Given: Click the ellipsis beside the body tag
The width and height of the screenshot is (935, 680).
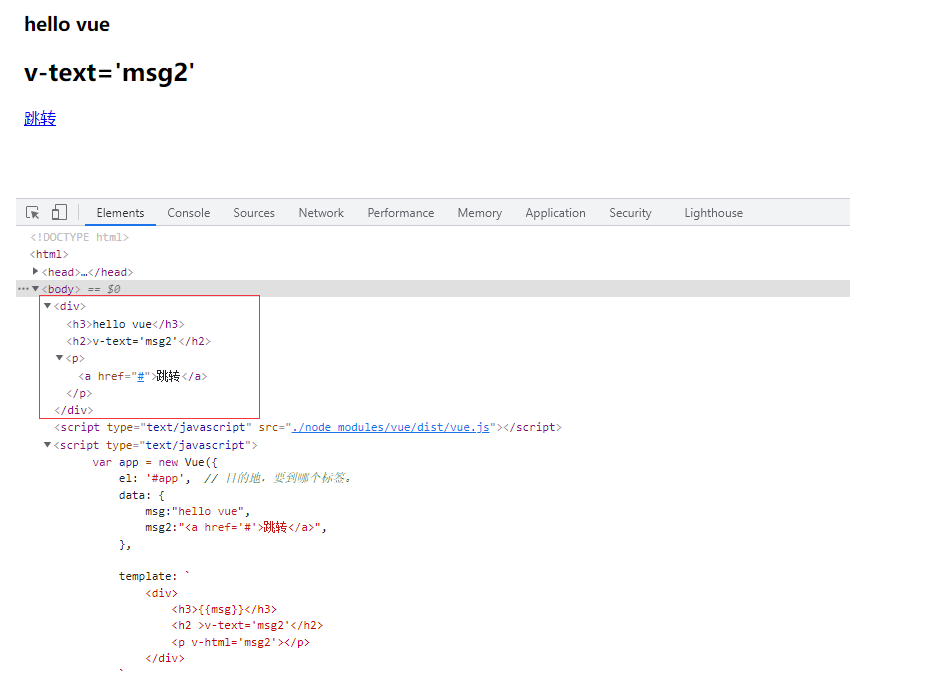Looking at the screenshot, I should point(23,289).
